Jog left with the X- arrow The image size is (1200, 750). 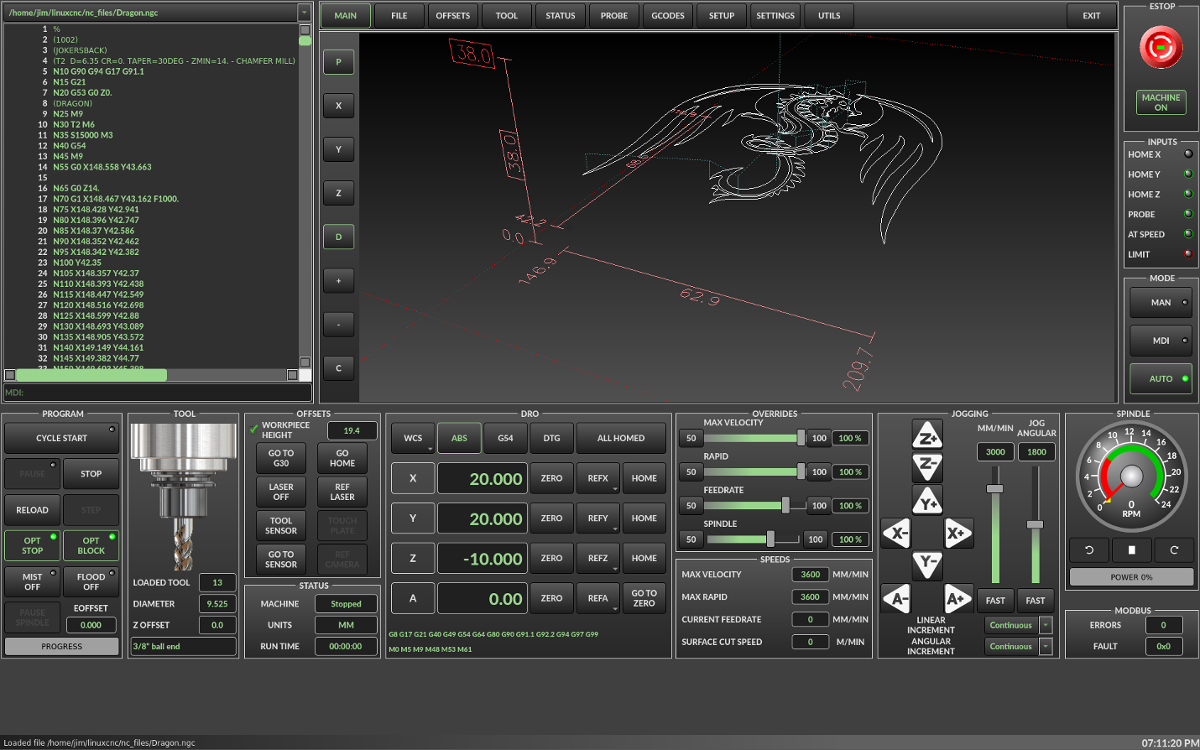pyautogui.click(x=896, y=533)
